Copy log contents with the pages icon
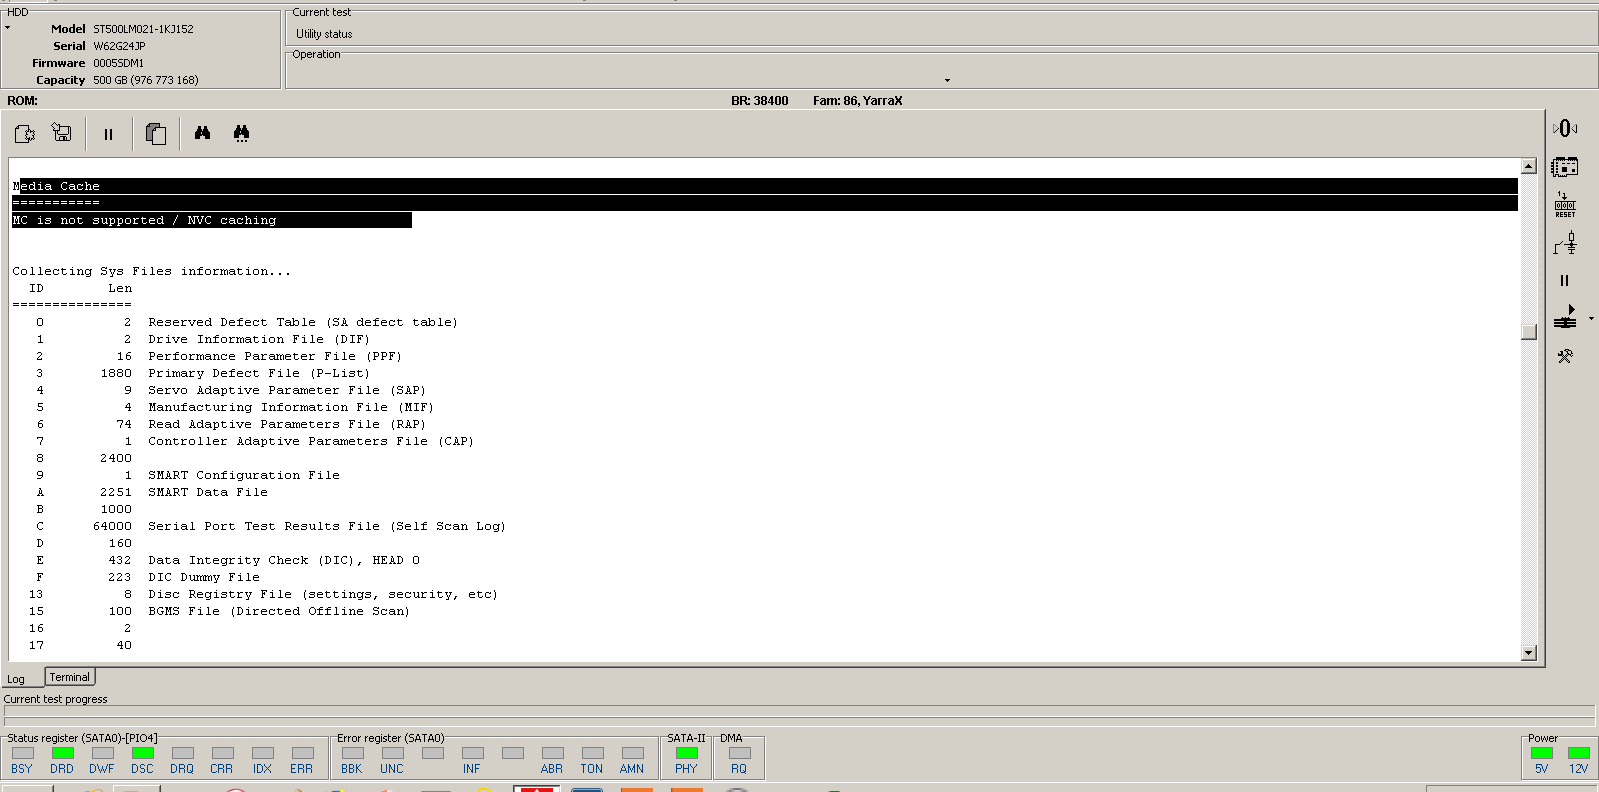Screen dimensions: 1599x792 [156, 134]
